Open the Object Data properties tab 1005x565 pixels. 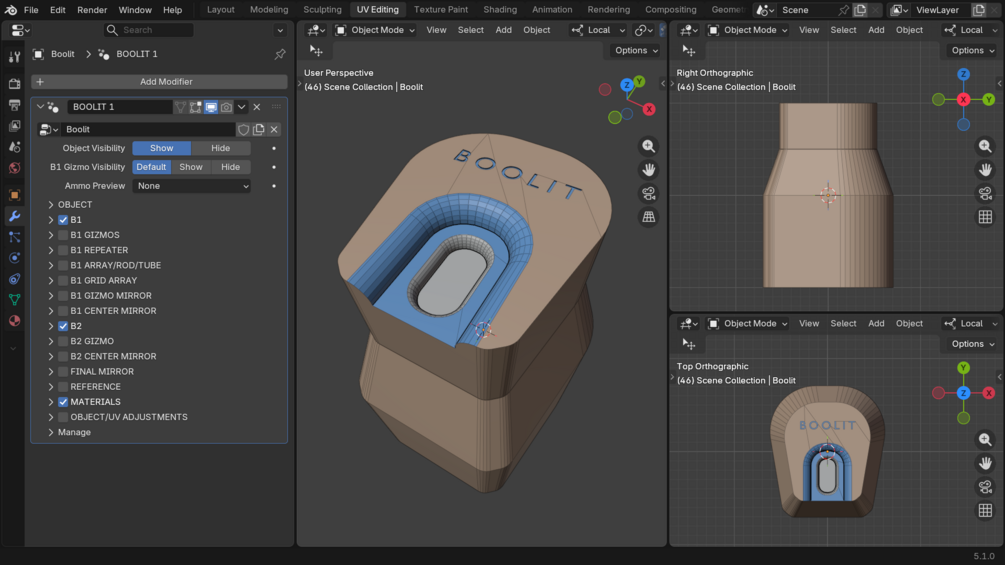tap(14, 299)
